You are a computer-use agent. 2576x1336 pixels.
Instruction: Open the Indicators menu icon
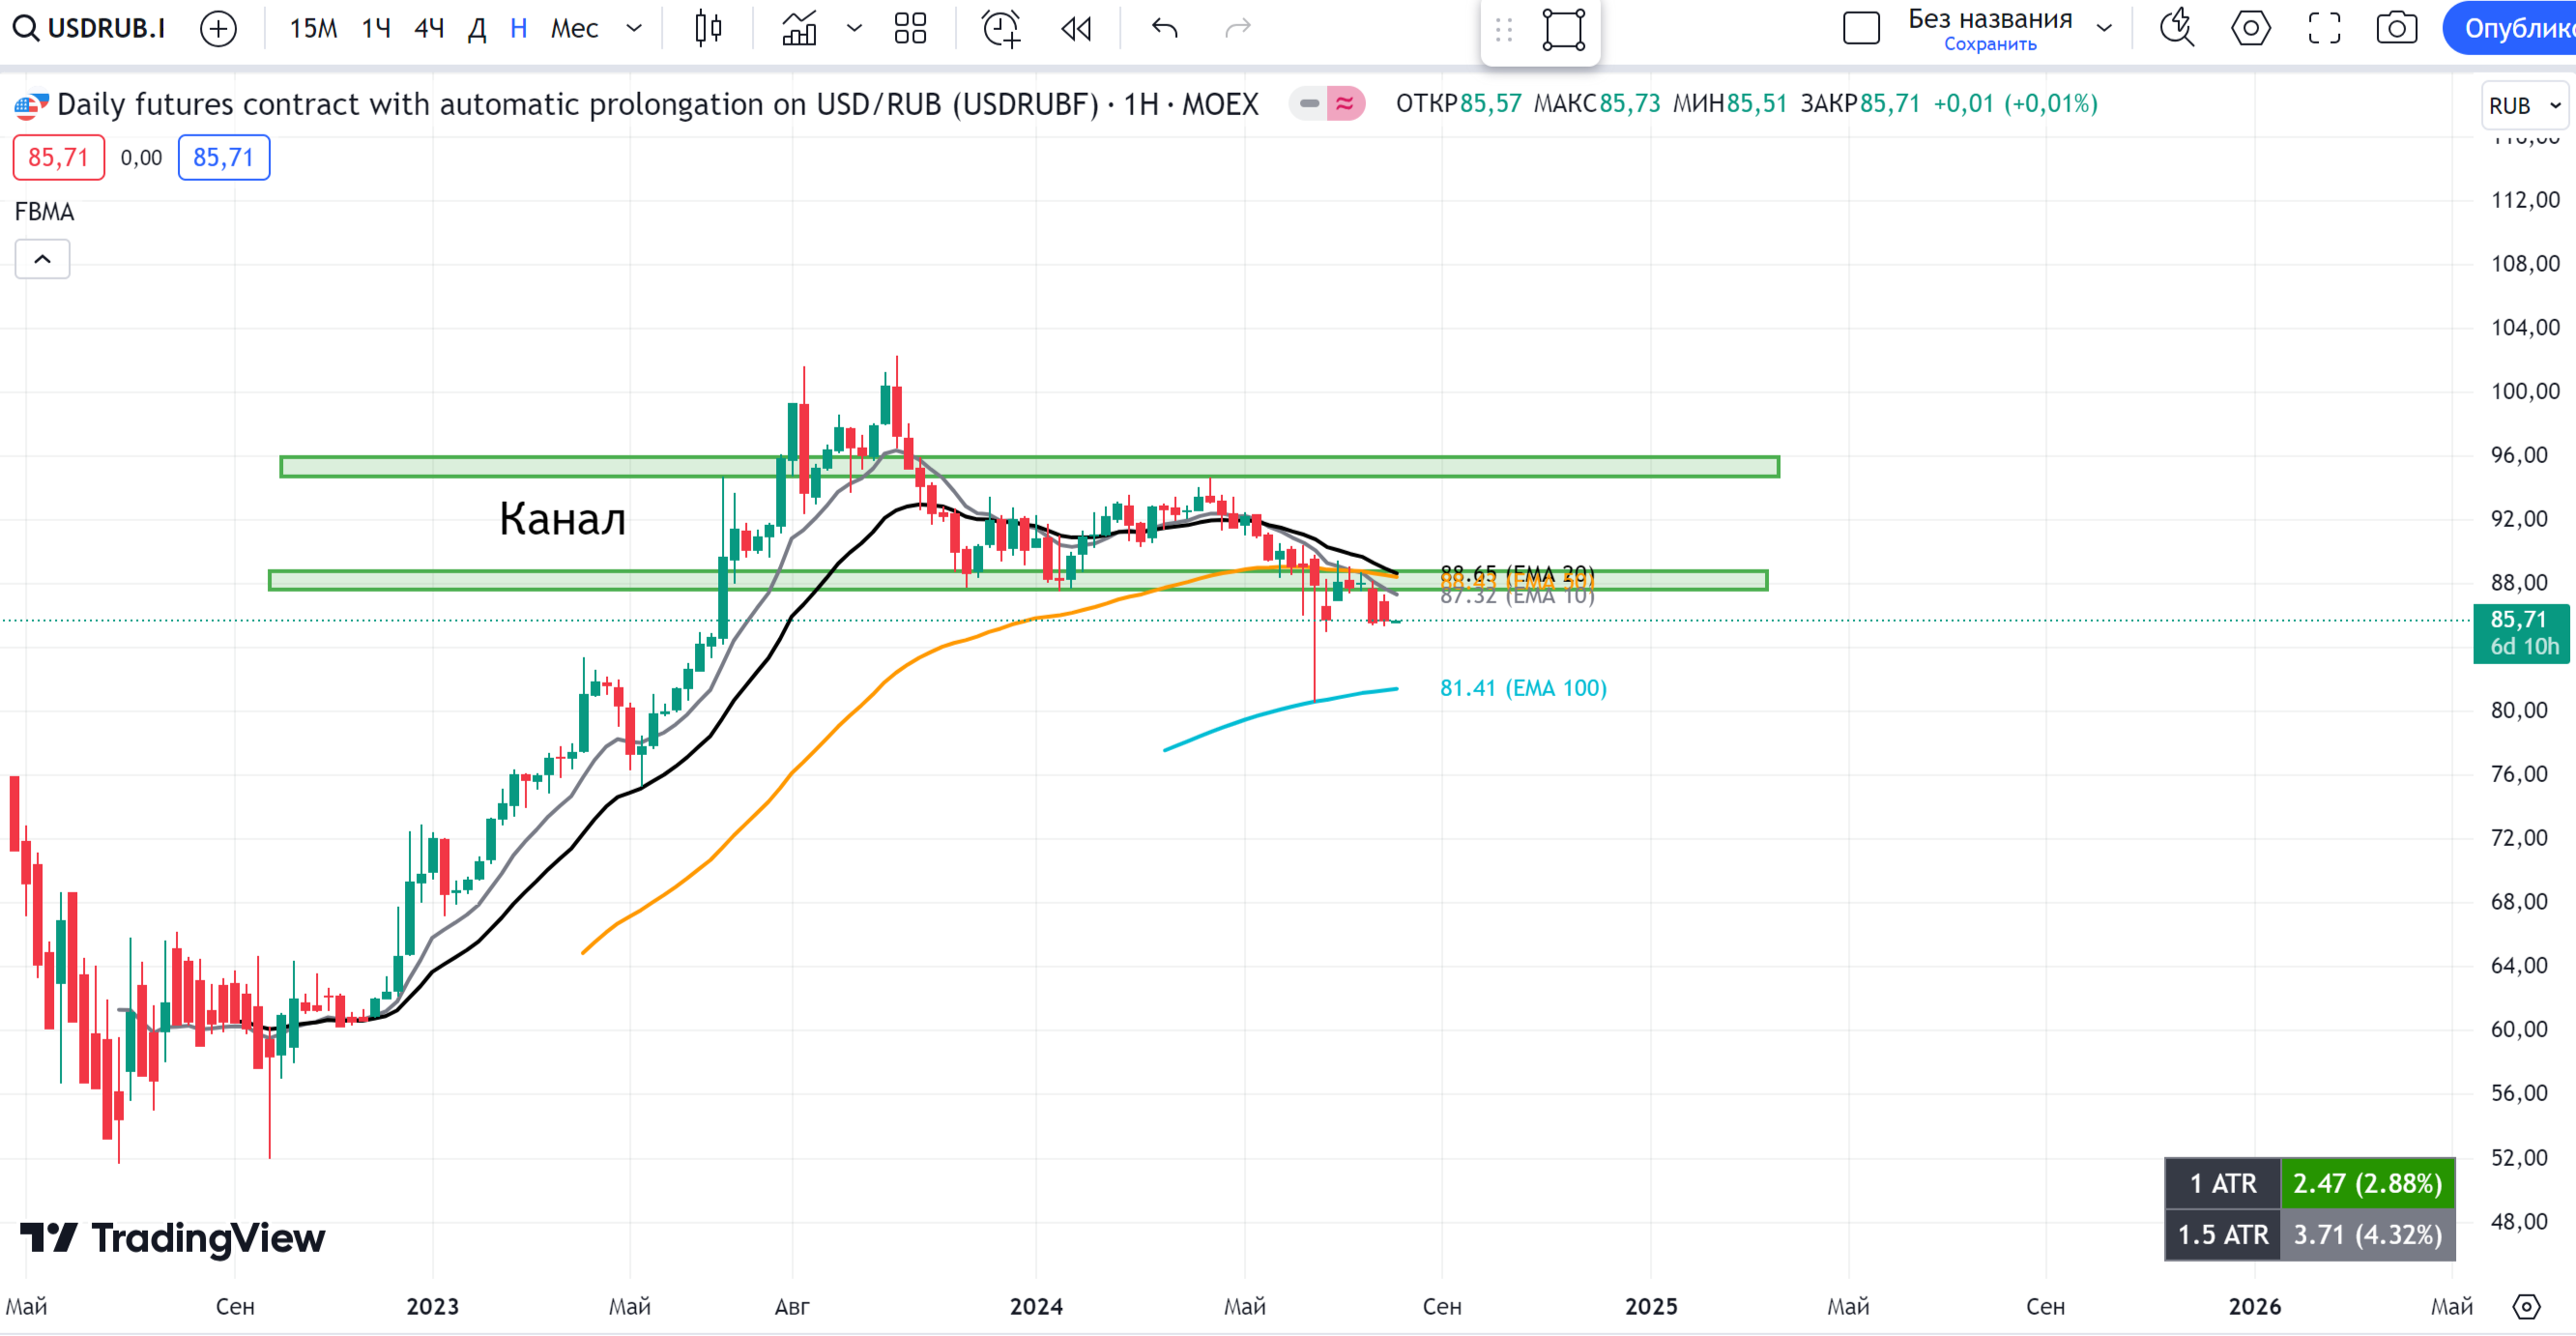(x=799, y=28)
